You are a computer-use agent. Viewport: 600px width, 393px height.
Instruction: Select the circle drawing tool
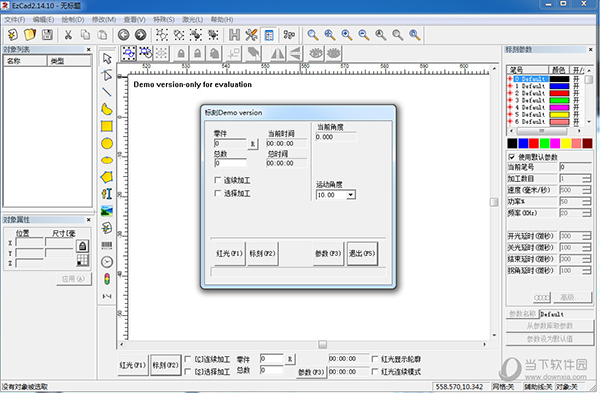(107, 144)
